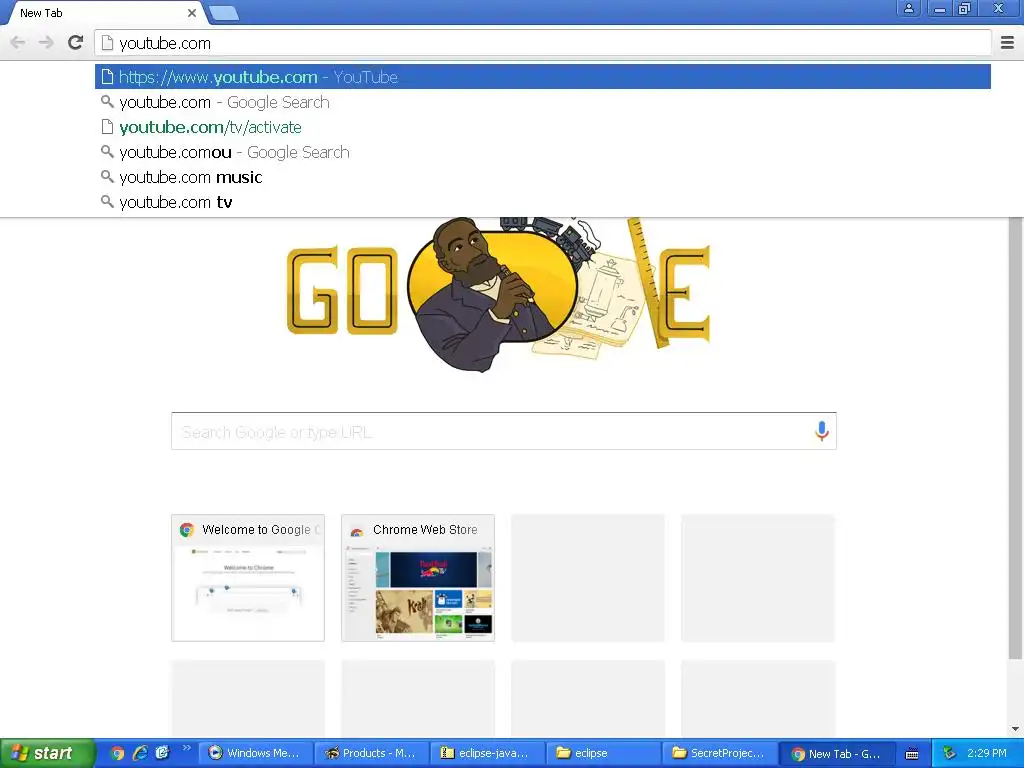Choose the https://www.youtube.com suggestion
Screen dimensions: 1024x768
click(x=543, y=77)
